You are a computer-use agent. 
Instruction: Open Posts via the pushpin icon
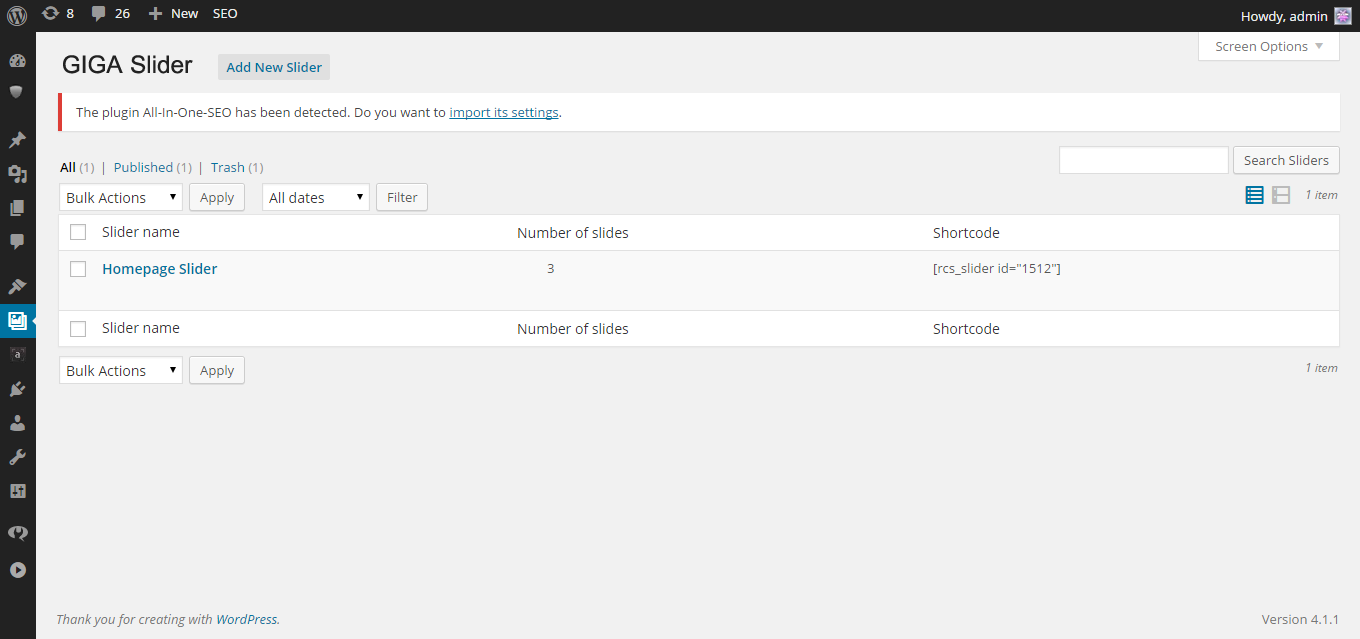click(17, 140)
